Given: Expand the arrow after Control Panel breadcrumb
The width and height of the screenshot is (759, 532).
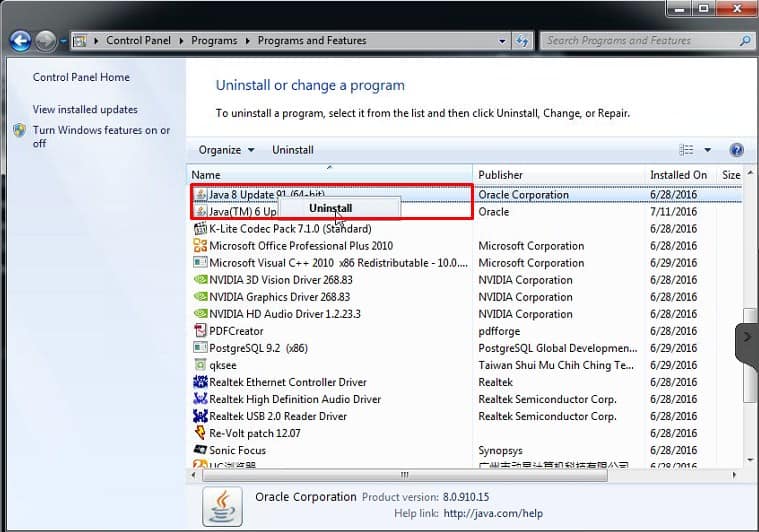Looking at the screenshot, I should pyautogui.click(x=181, y=41).
